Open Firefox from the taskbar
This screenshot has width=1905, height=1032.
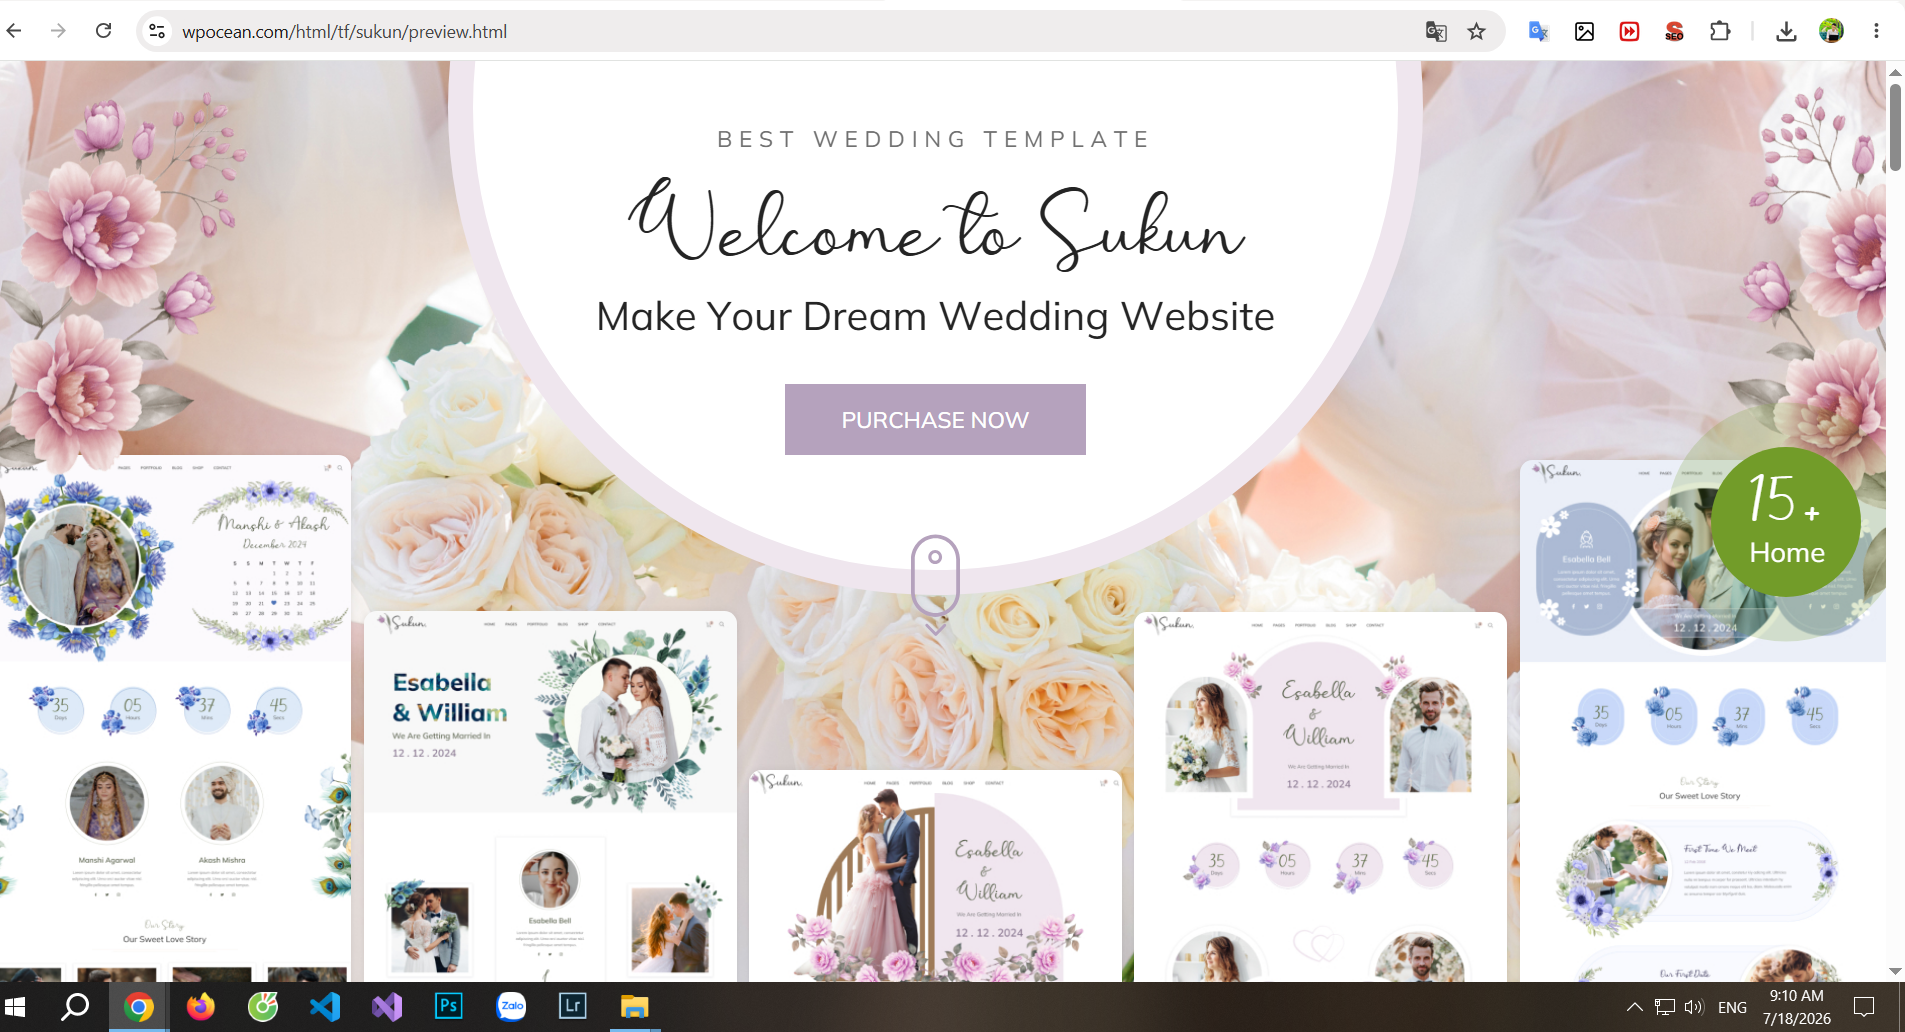click(x=200, y=1007)
